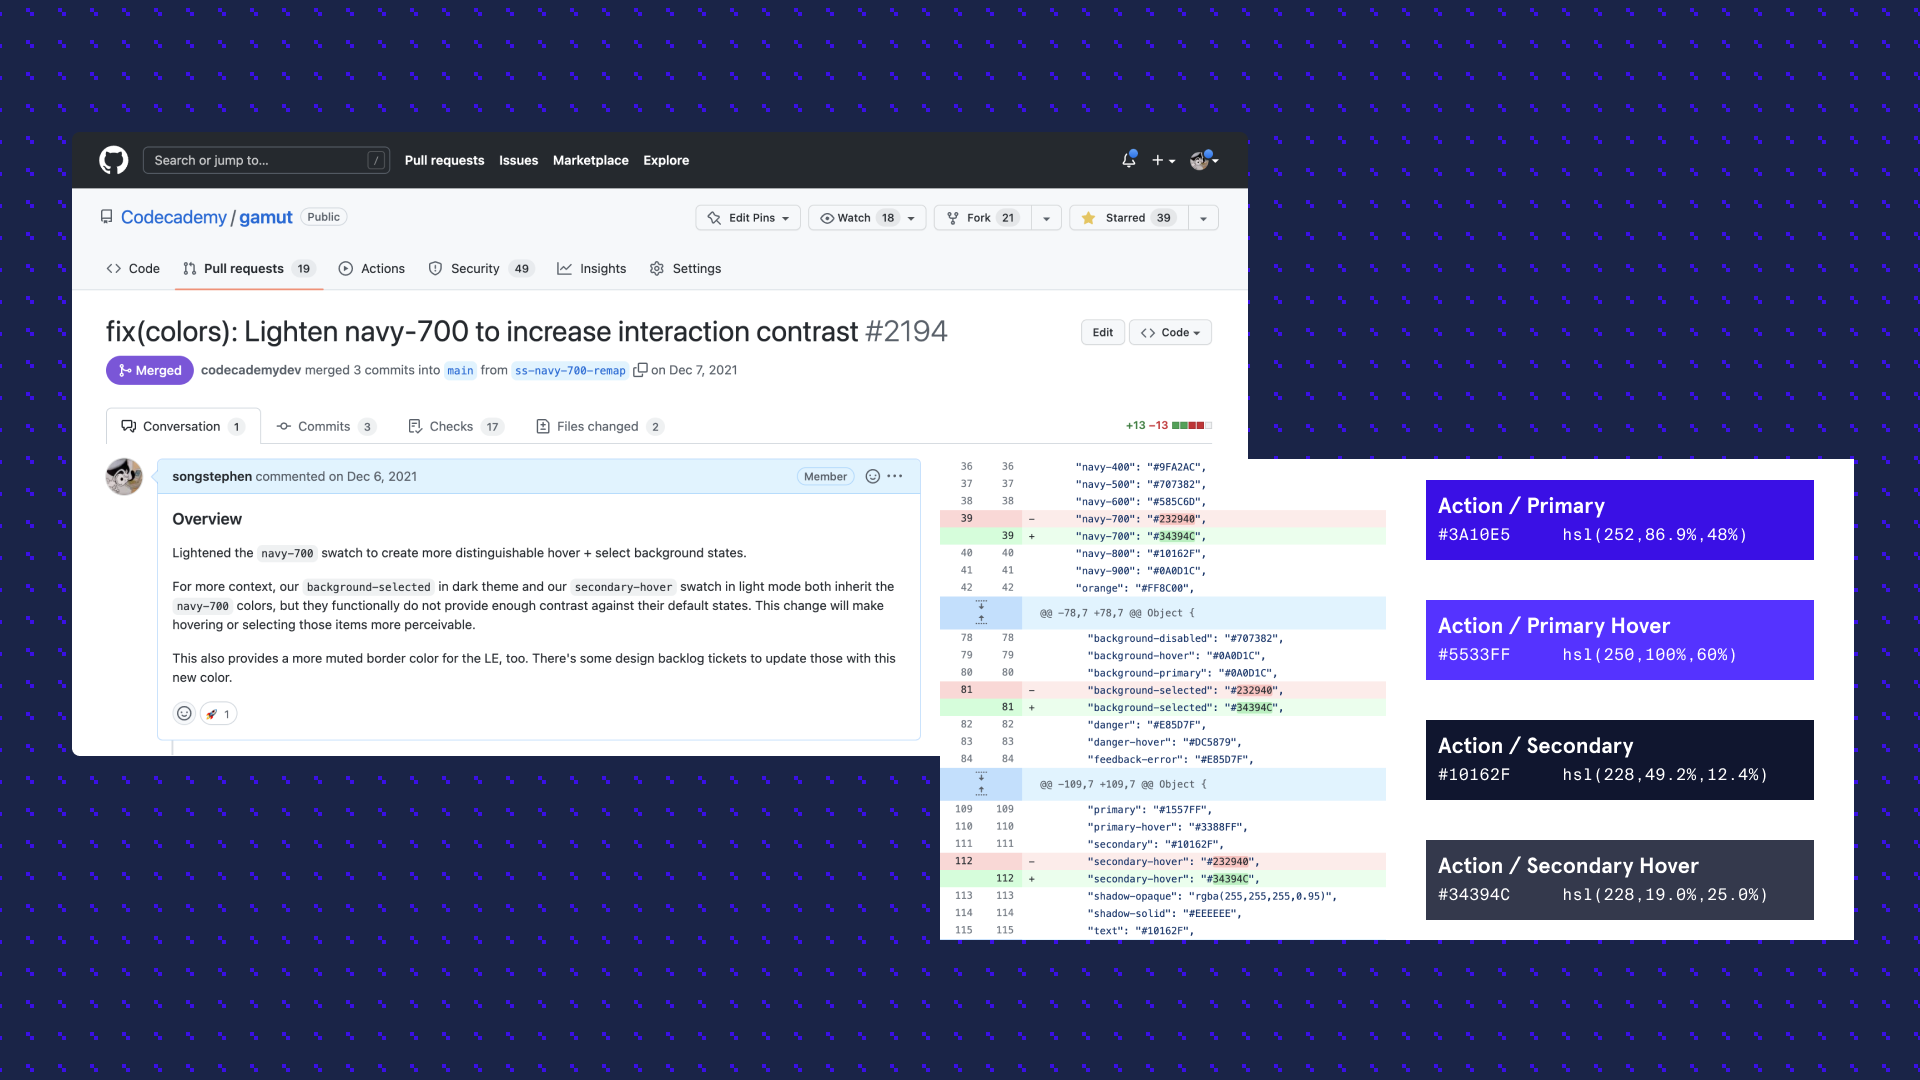
Task: Add an emoji reaction below the comment text
Action: (184, 713)
